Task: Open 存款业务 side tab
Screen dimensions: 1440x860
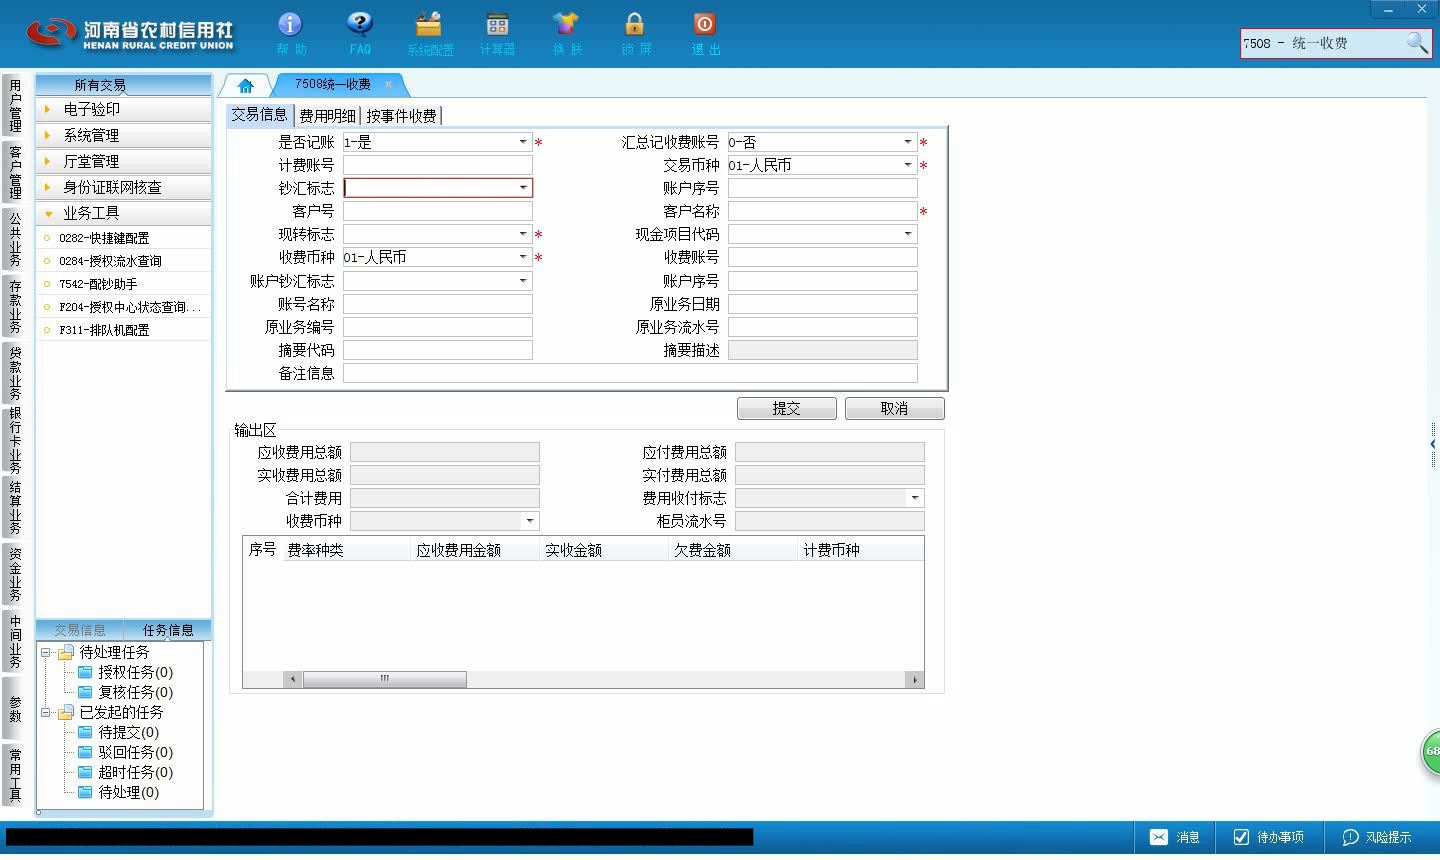Action: pyautogui.click(x=15, y=306)
